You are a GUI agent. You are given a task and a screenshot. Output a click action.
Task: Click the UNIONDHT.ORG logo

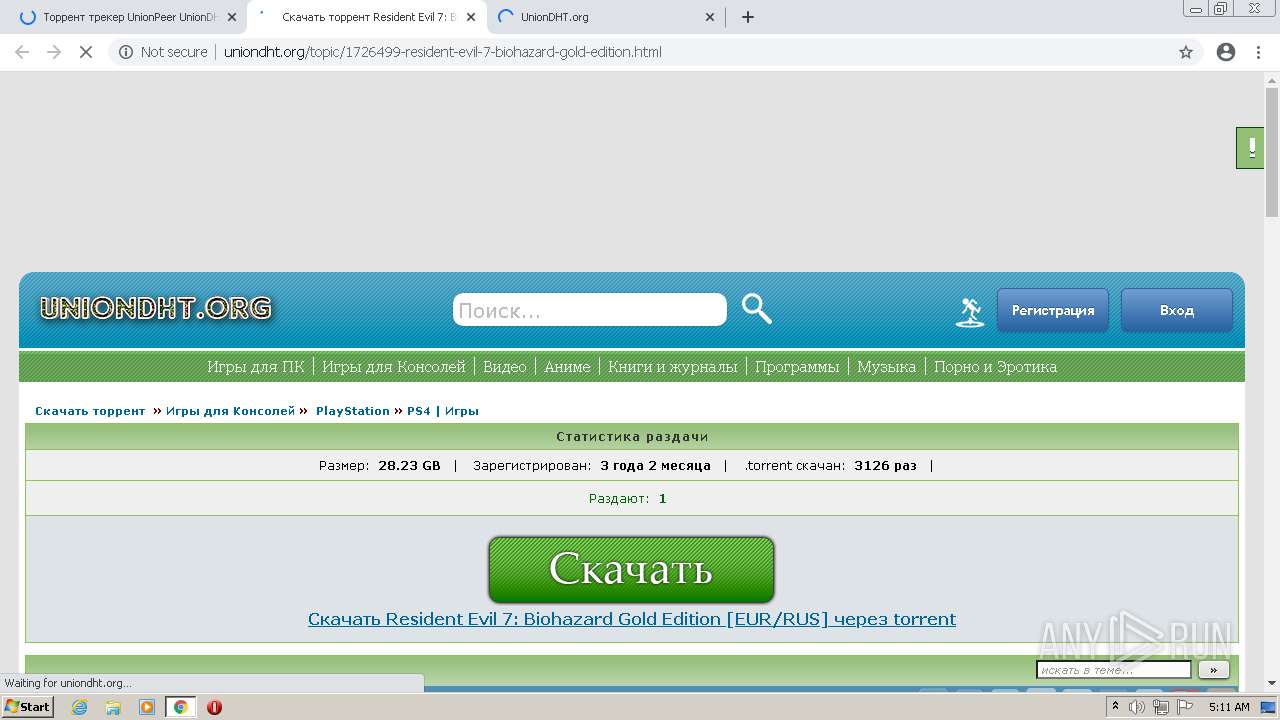pos(155,308)
